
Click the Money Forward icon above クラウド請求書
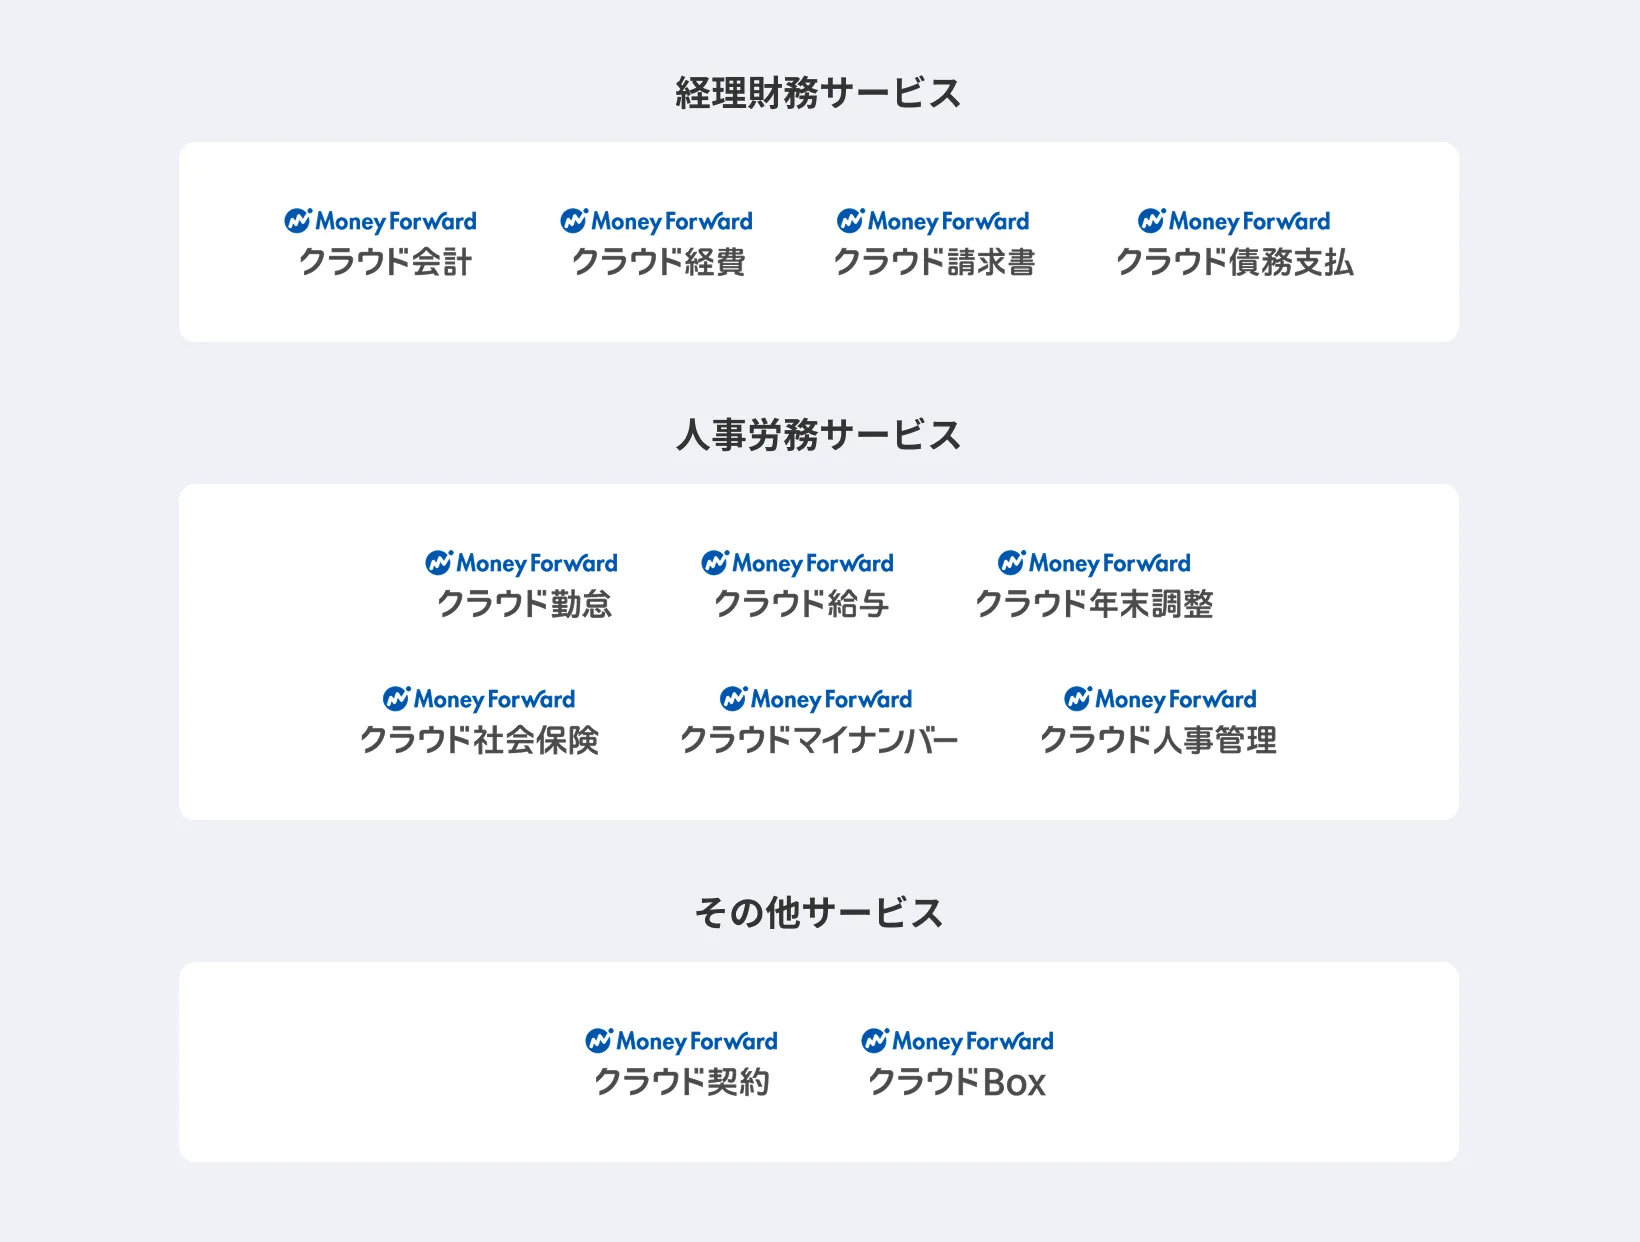point(851,221)
